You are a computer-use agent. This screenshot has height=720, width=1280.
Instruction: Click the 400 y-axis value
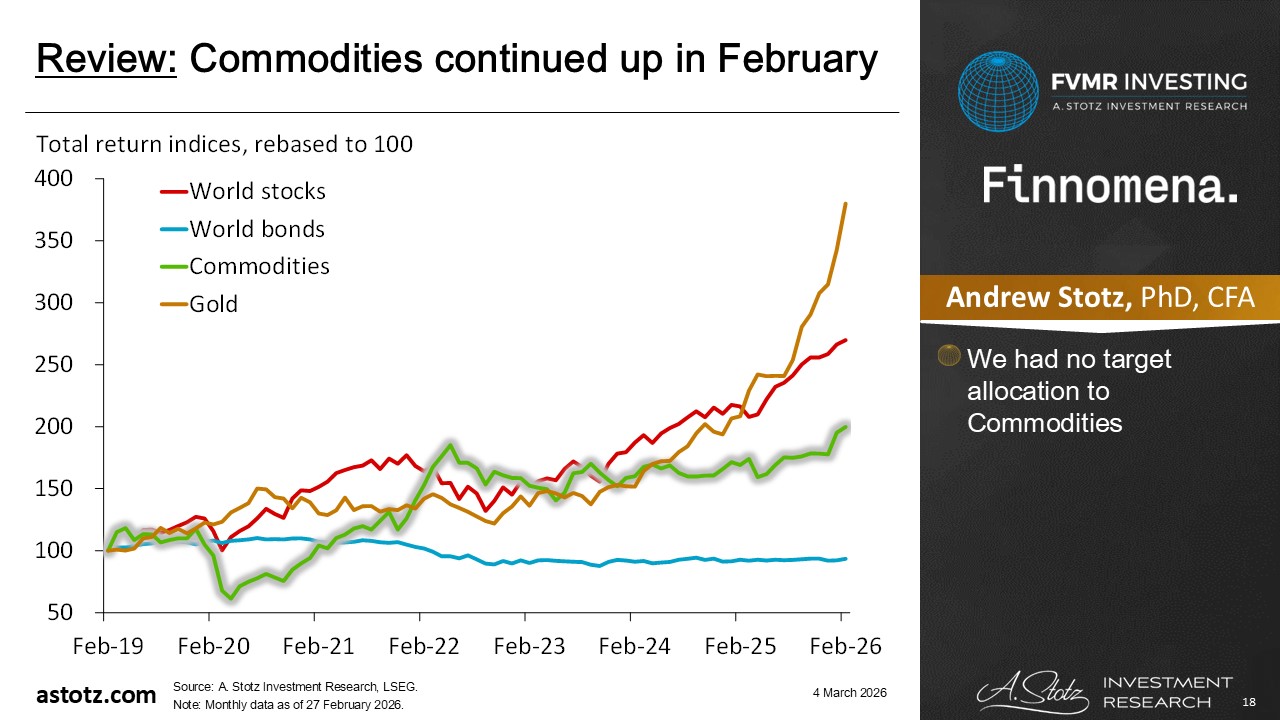tap(55, 179)
